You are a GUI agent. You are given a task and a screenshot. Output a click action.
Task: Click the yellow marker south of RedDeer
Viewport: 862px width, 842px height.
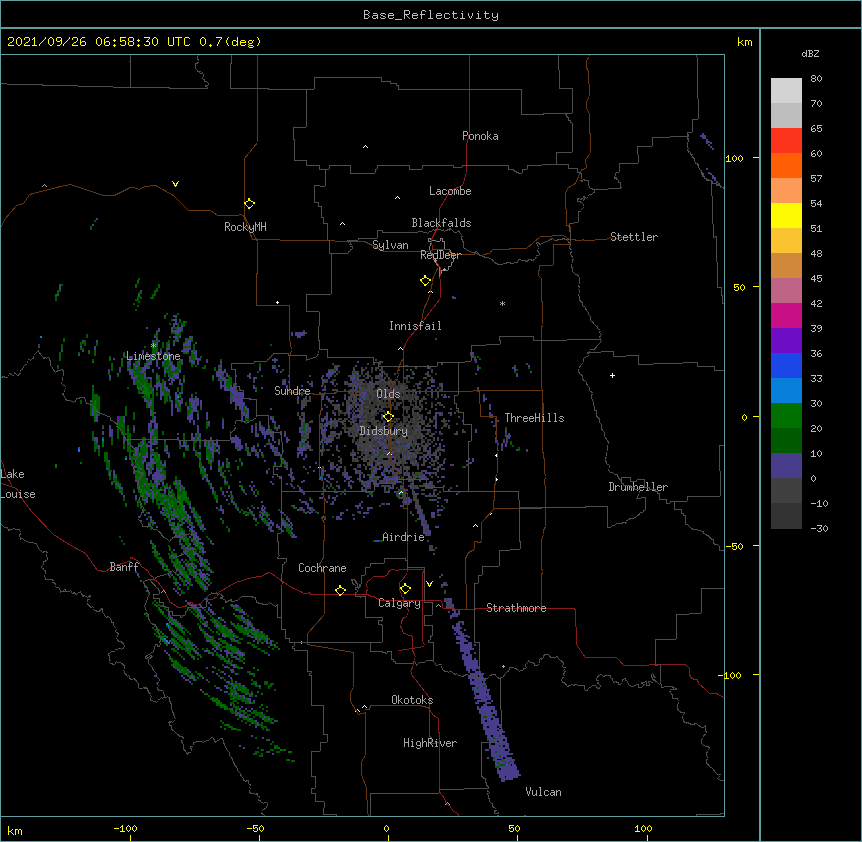[x=425, y=280]
